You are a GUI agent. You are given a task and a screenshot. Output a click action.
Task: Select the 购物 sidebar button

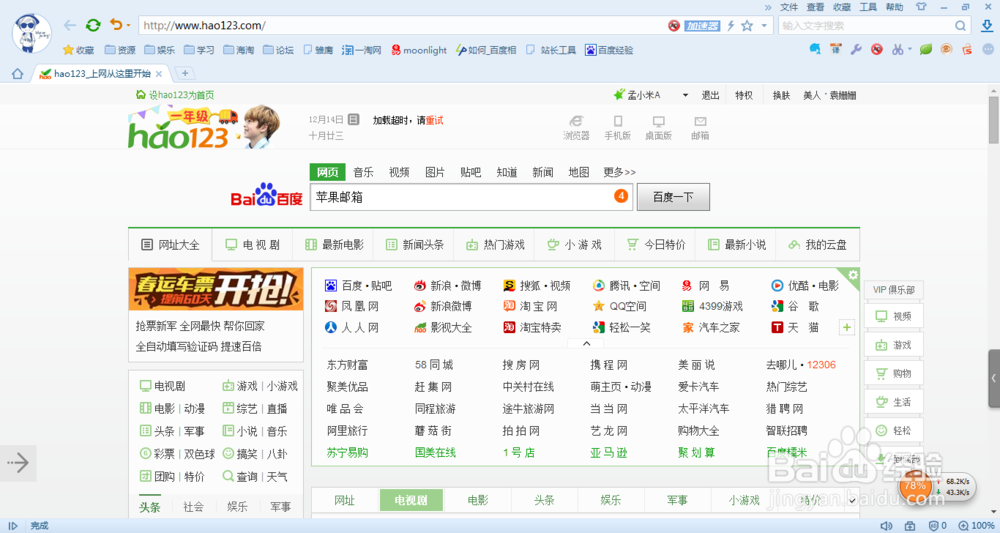893,374
